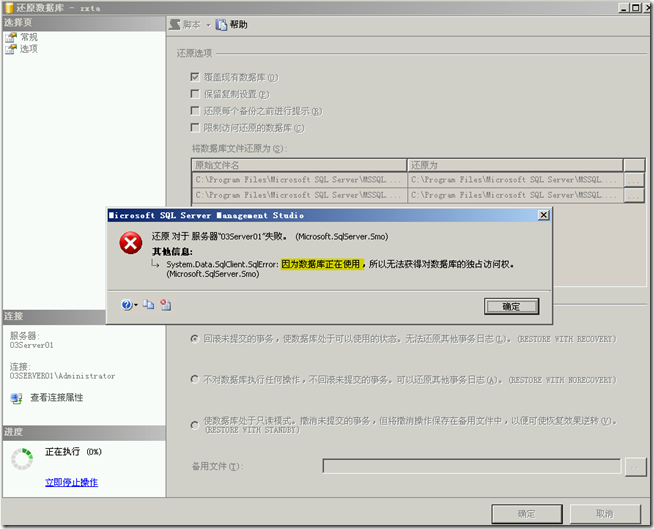Click the 还原为 column header
This screenshot has height=529, width=654.
coord(515,165)
